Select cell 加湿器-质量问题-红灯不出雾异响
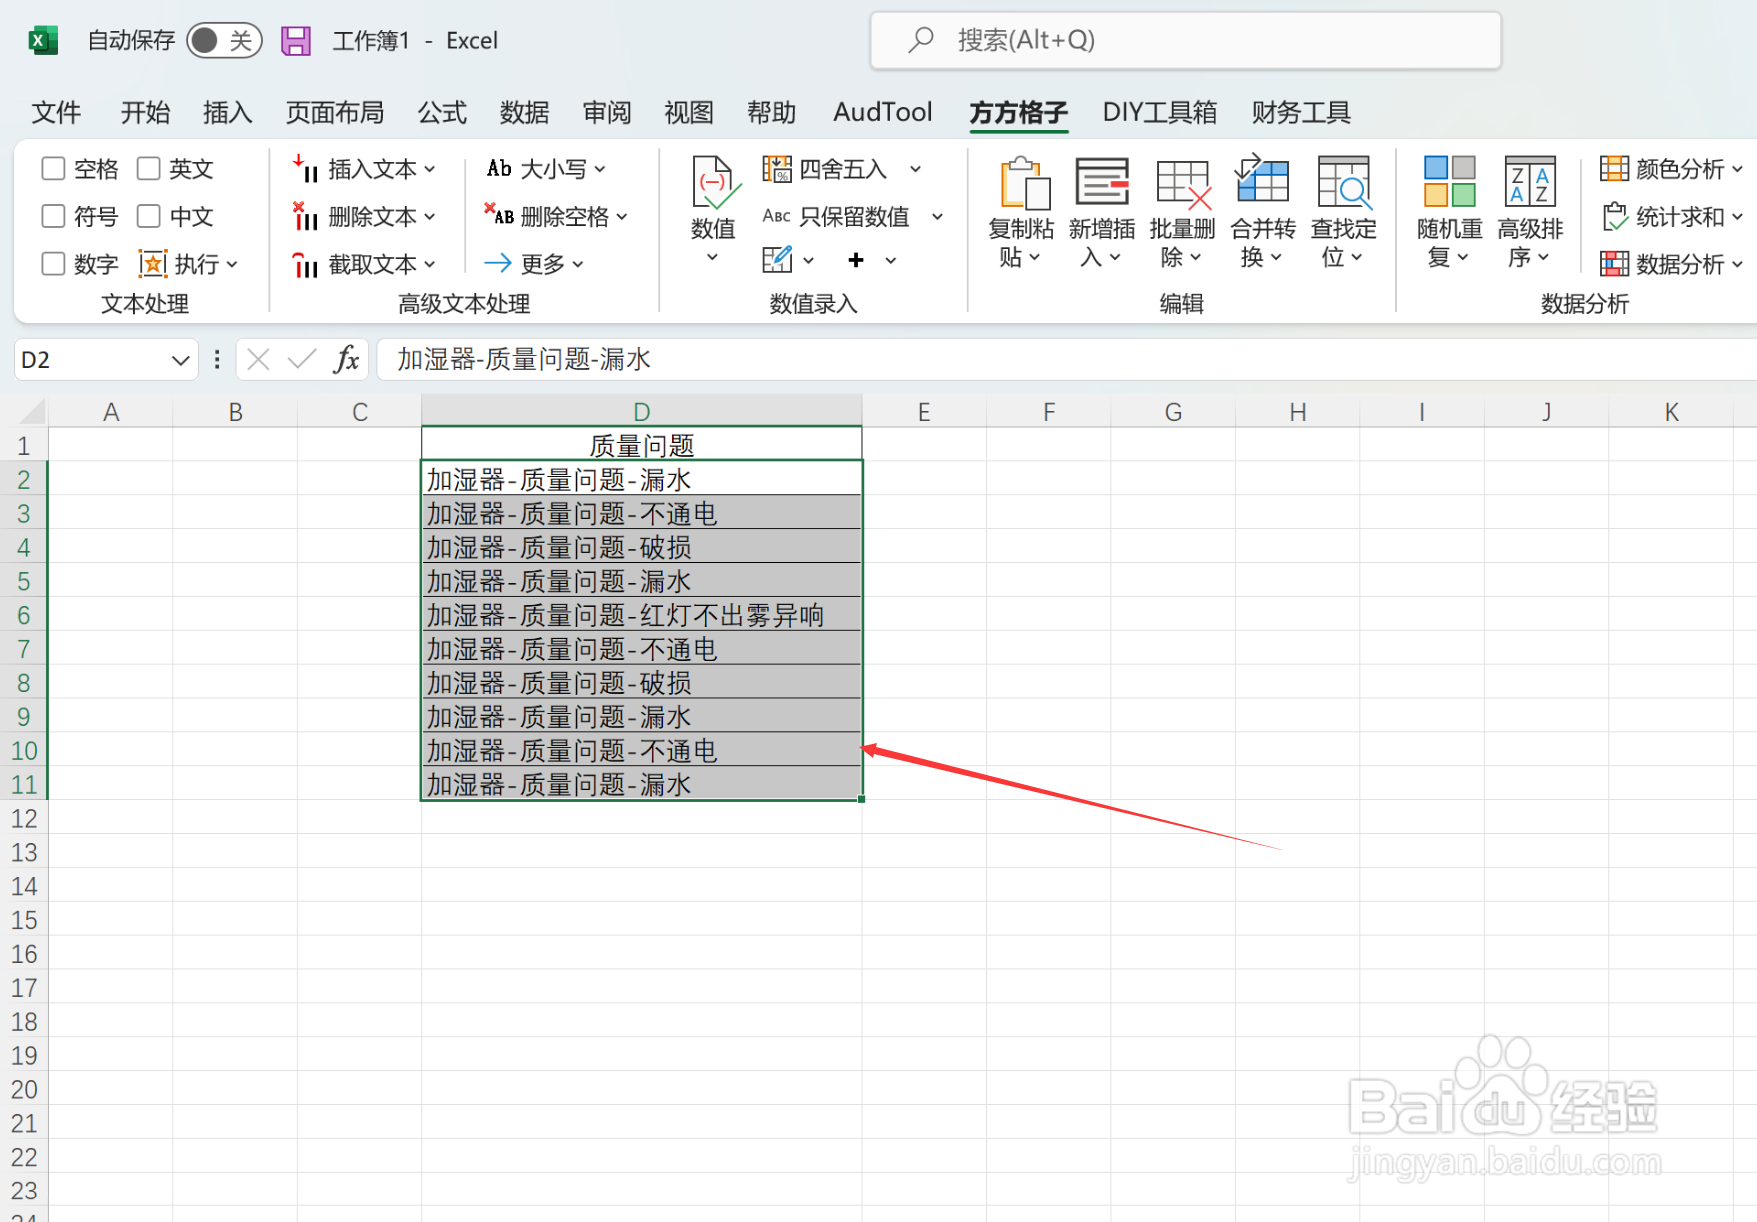The width and height of the screenshot is (1757, 1222). [641, 615]
